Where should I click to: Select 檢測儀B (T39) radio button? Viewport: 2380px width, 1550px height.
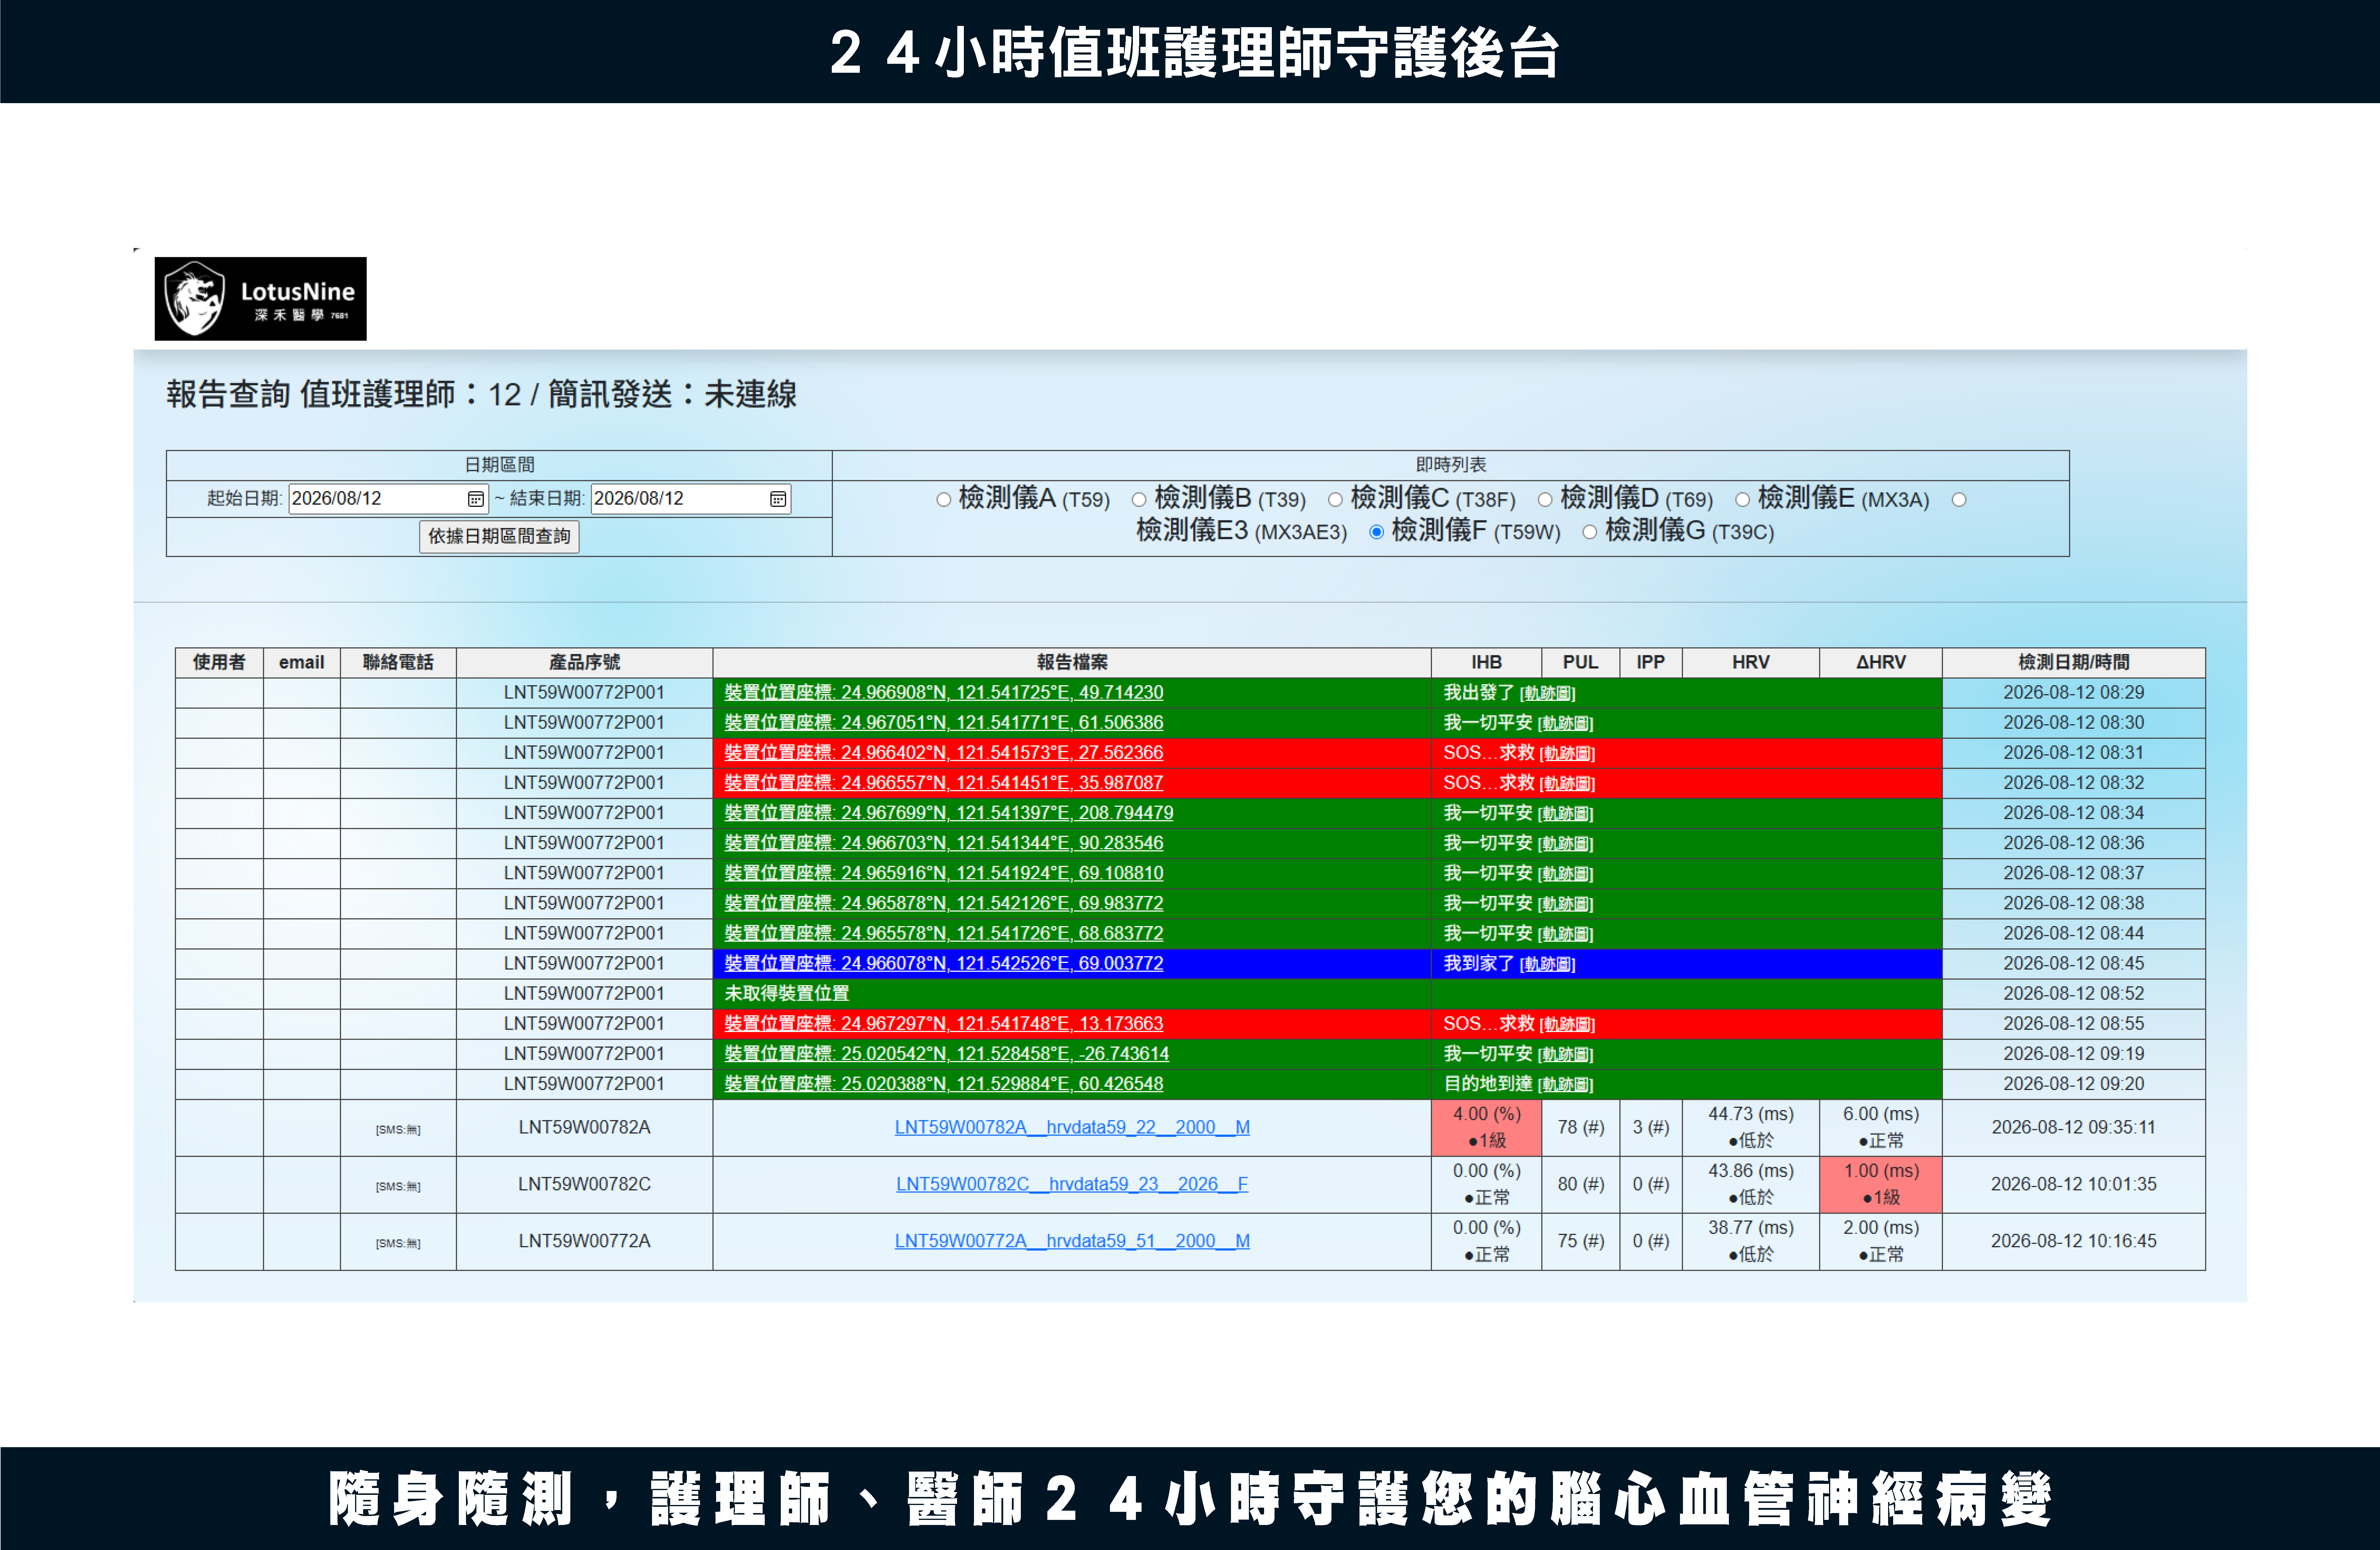pos(1139,500)
